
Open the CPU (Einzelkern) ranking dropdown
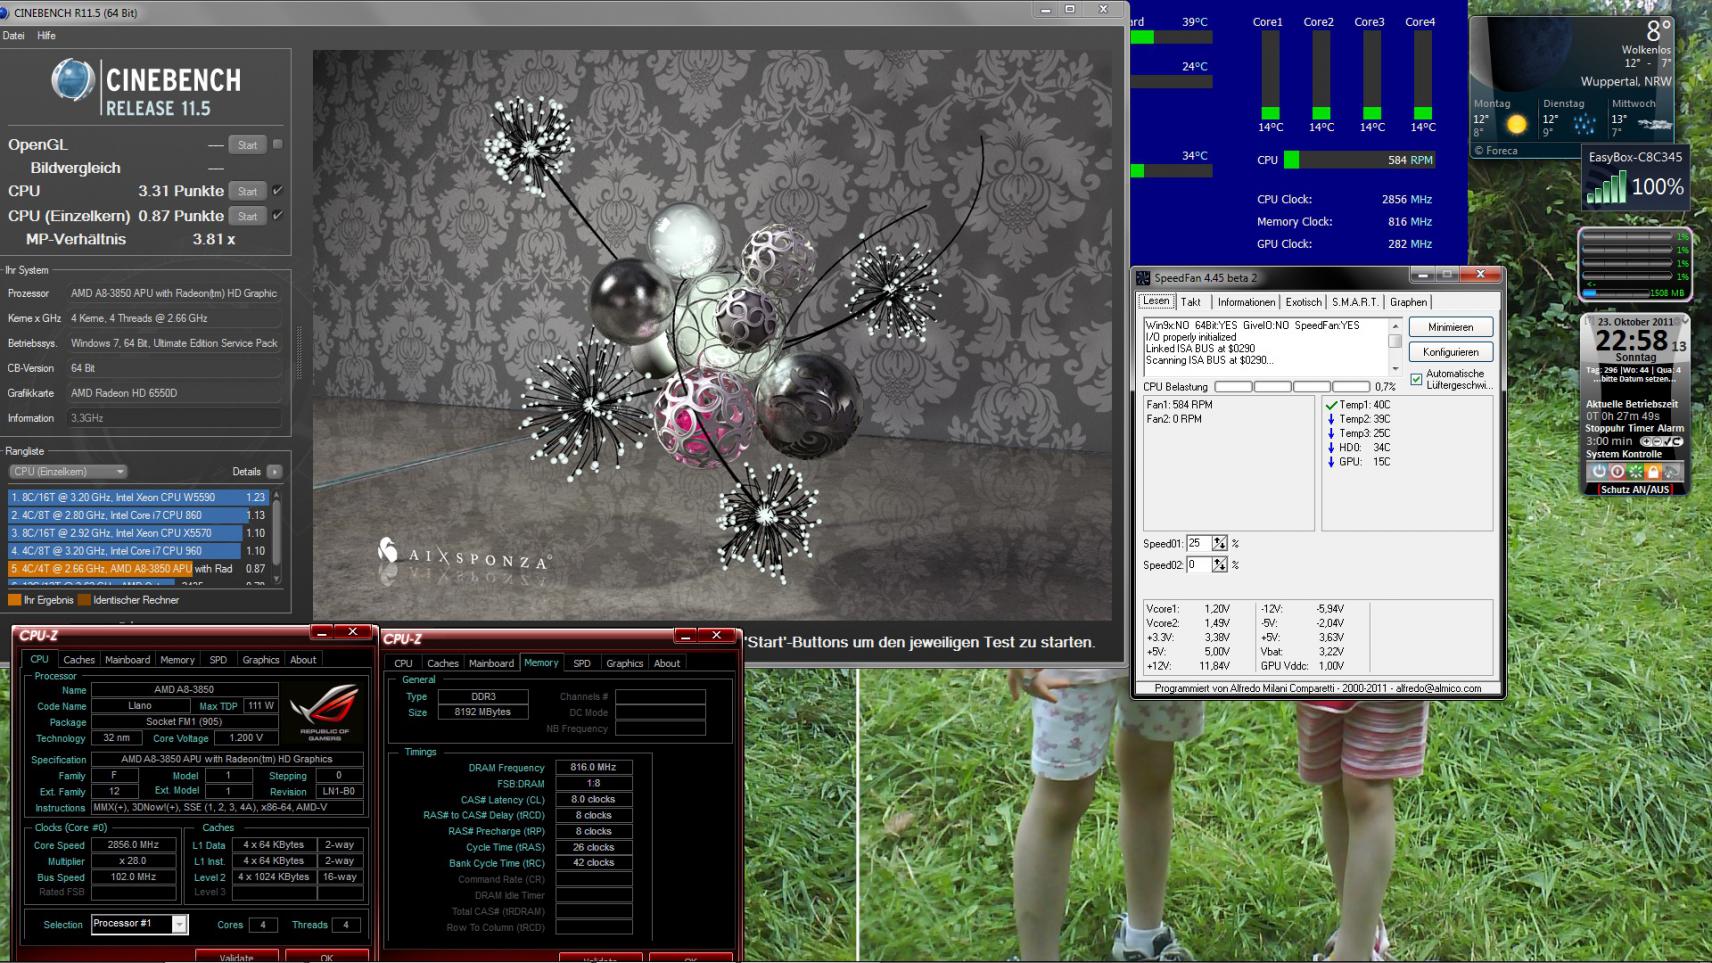(x=68, y=472)
